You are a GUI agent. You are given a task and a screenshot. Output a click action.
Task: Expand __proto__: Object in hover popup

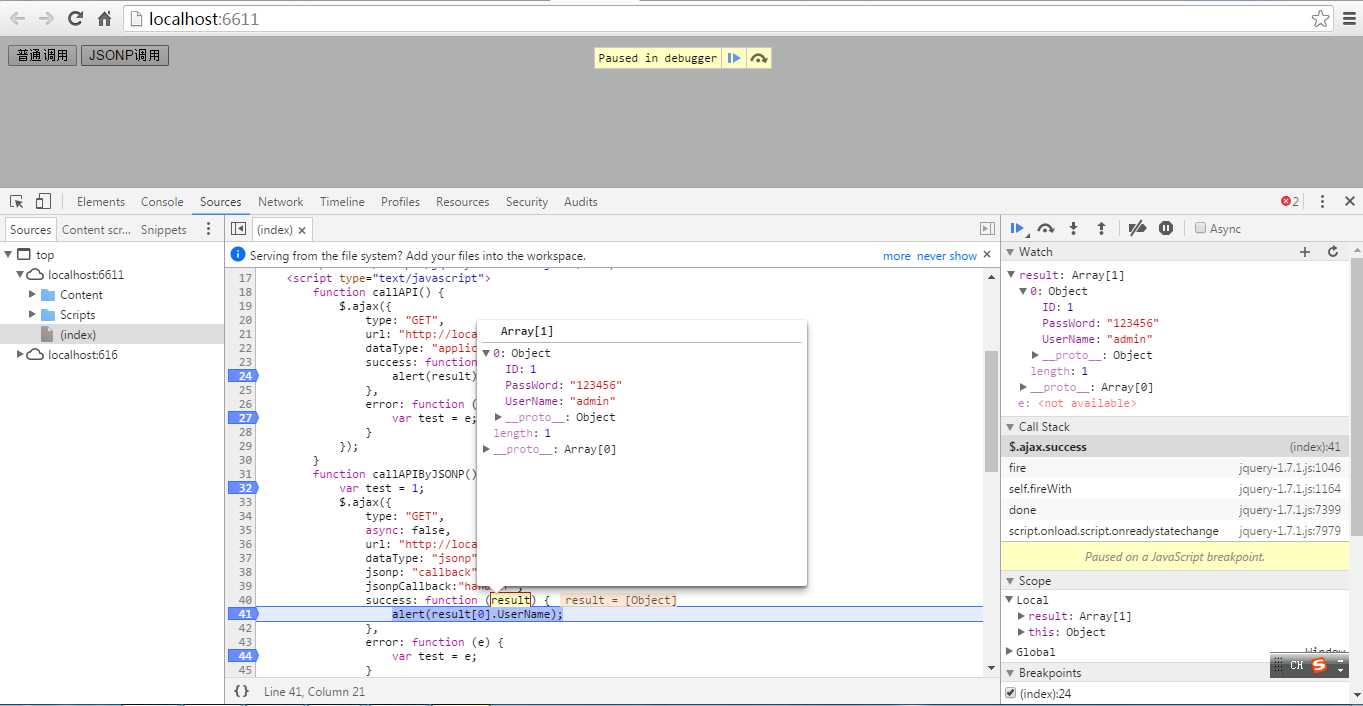[499, 417]
